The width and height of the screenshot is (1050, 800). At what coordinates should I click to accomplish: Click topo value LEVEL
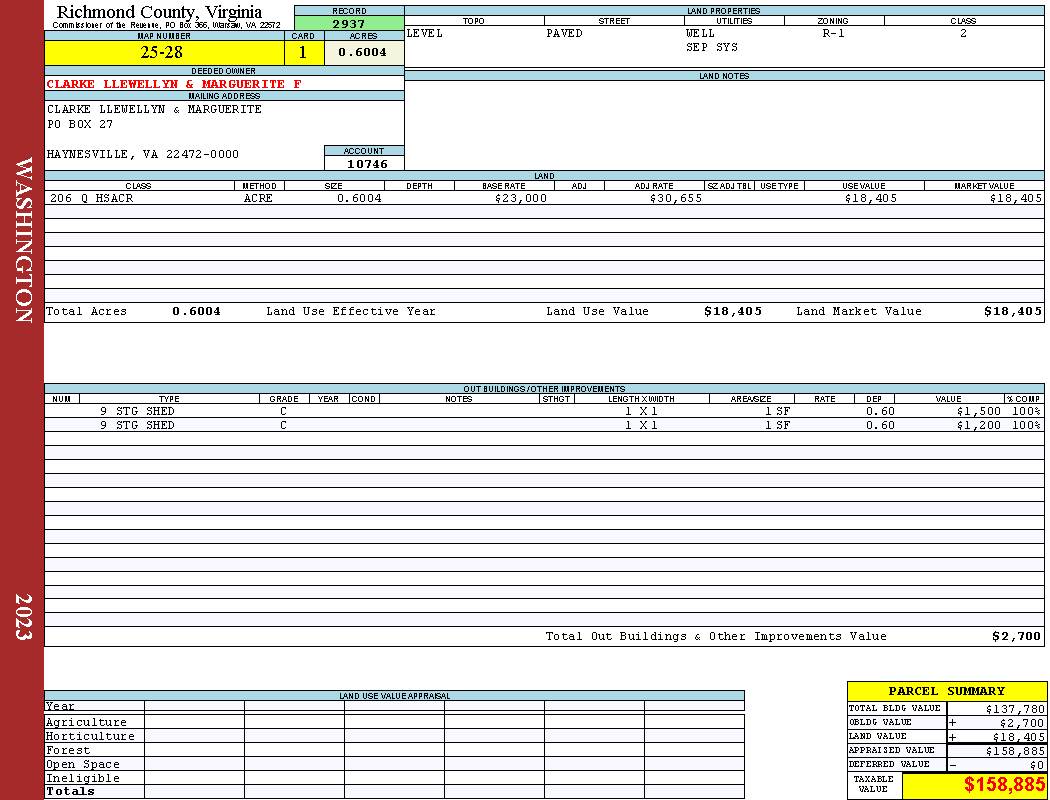tap(425, 33)
